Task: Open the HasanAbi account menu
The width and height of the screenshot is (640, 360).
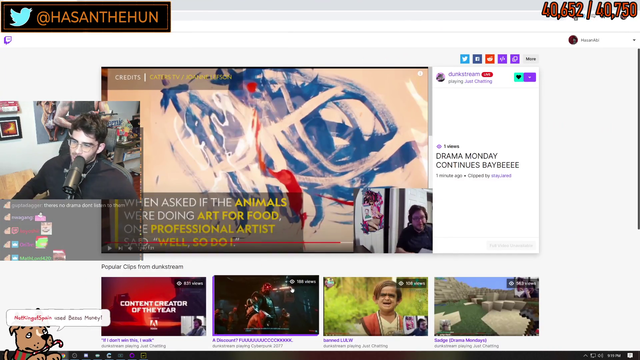Action: click(x=634, y=40)
